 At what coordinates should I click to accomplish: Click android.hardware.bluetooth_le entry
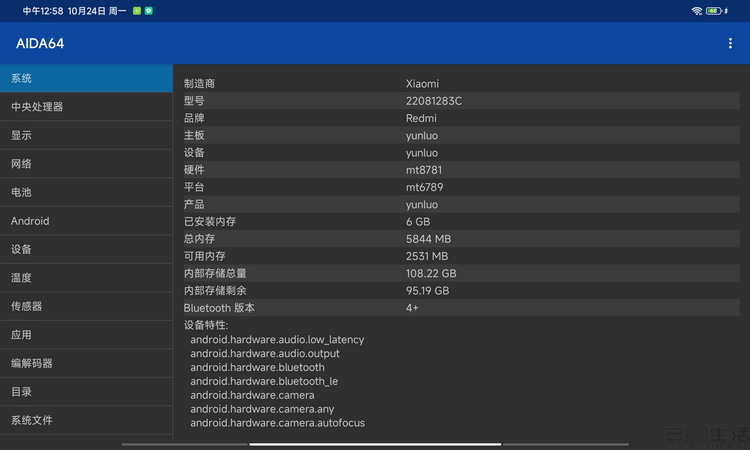[264, 381]
